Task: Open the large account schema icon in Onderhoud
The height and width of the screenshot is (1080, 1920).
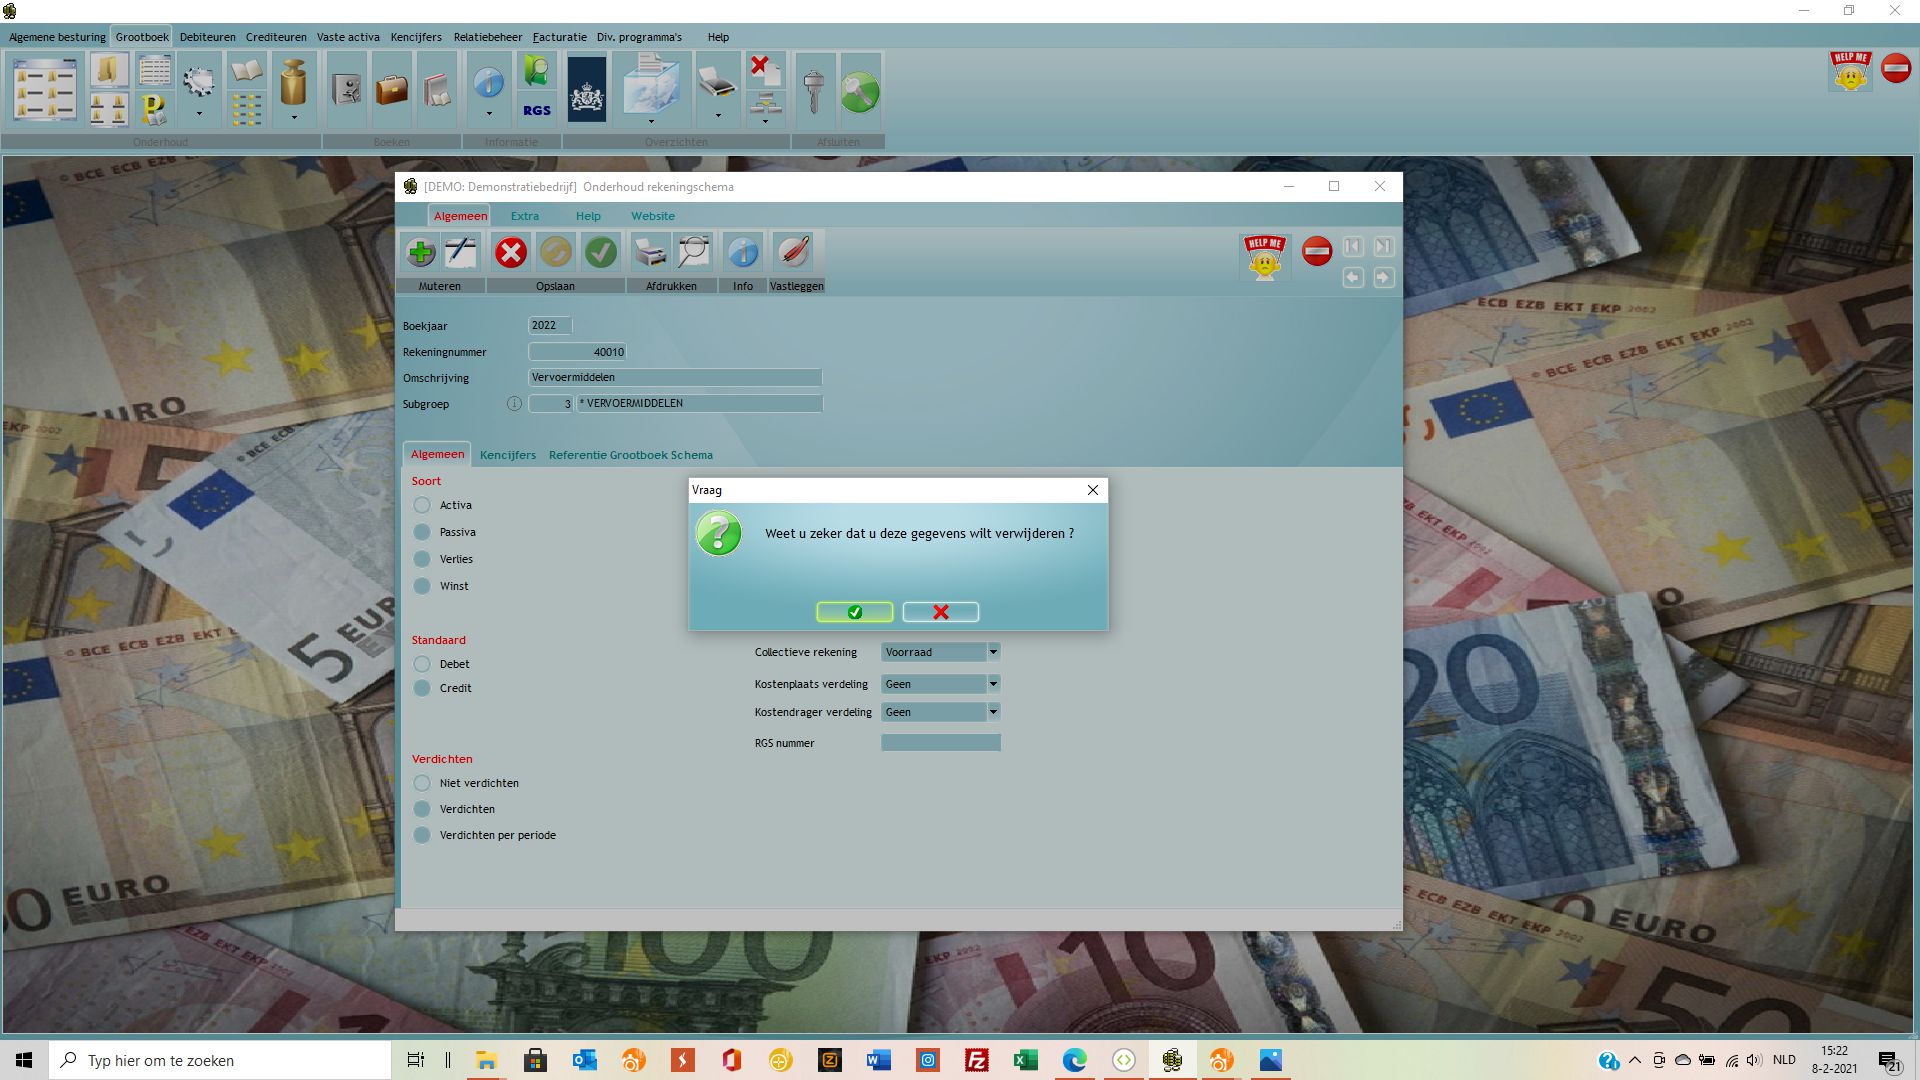Action: pyautogui.click(x=45, y=90)
